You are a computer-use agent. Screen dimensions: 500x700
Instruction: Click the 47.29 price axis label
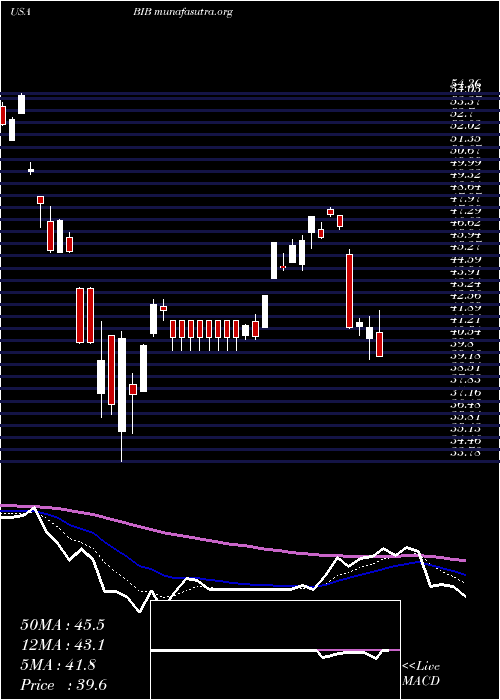click(x=465, y=211)
